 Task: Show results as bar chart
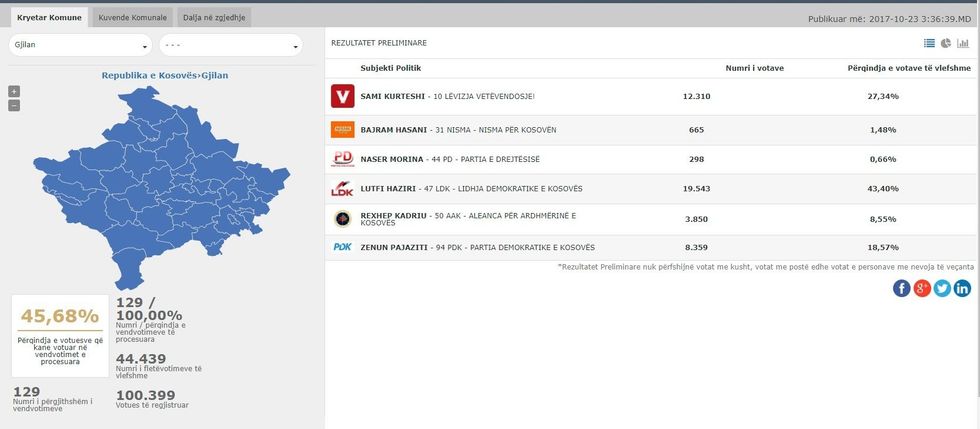963,43
